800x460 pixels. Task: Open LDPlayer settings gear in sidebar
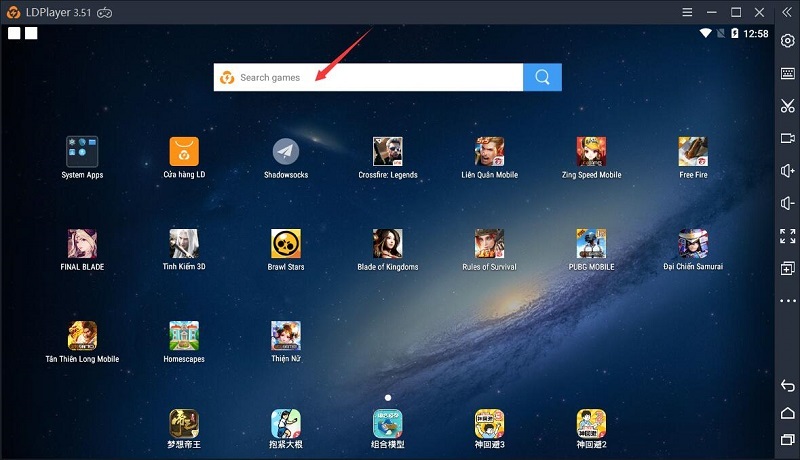(787, 41)
